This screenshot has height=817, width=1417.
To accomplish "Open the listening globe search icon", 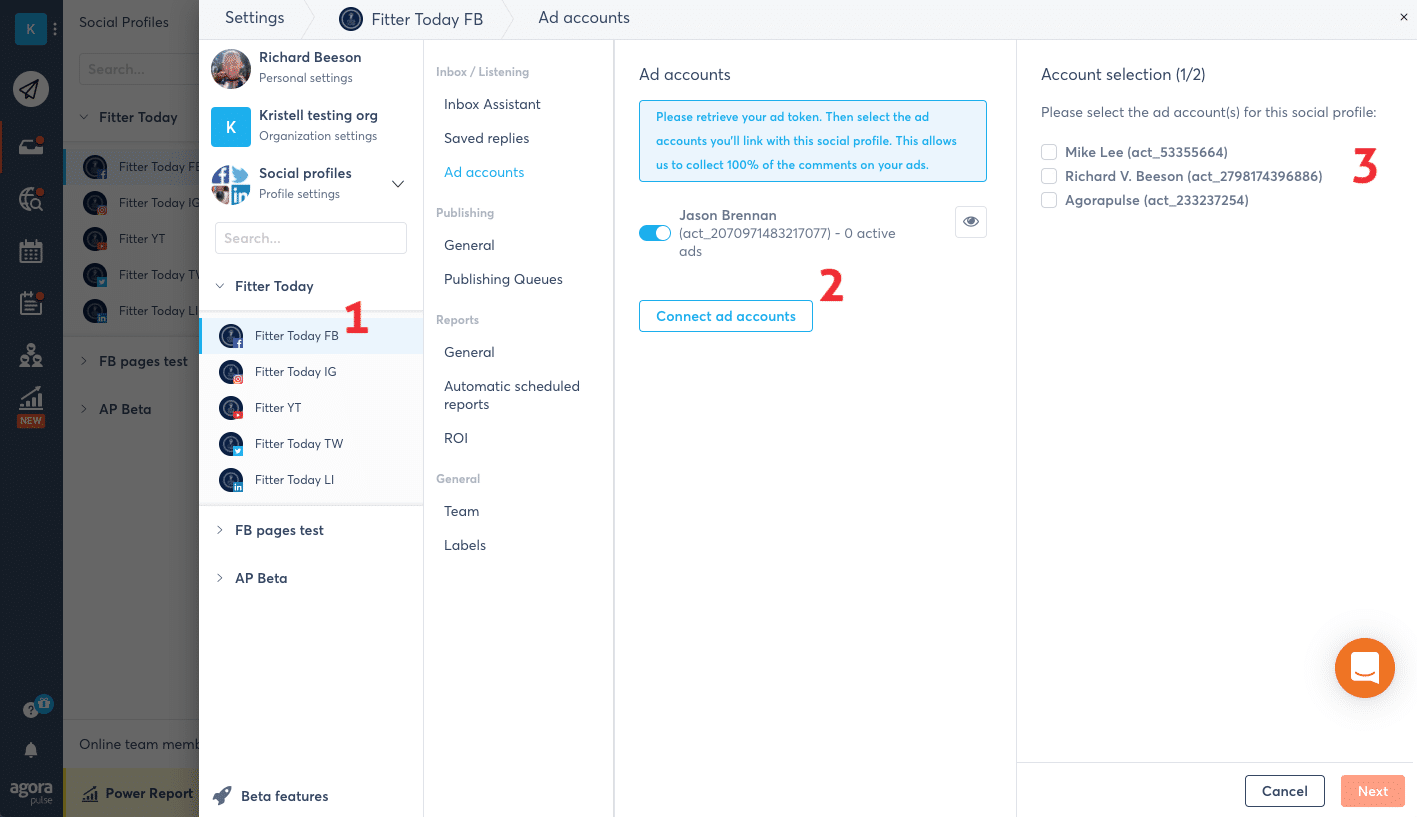I will [x=31, y=200].
